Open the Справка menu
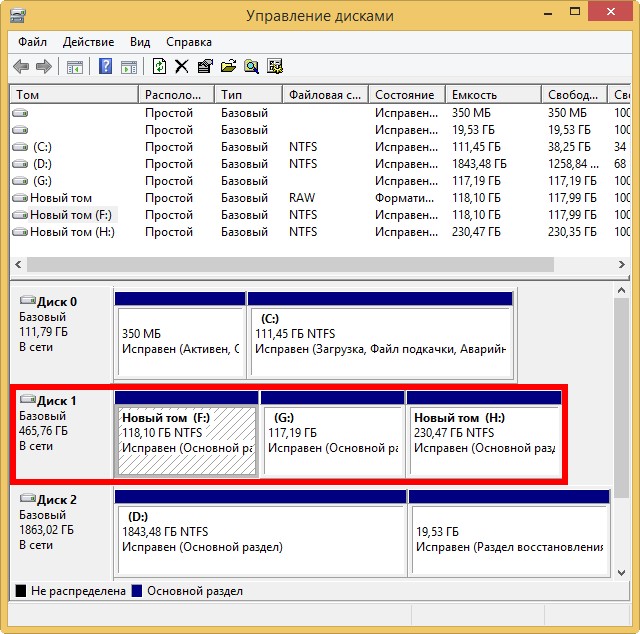This screenshot has height=634, width=640. click(x=189, y=42)
